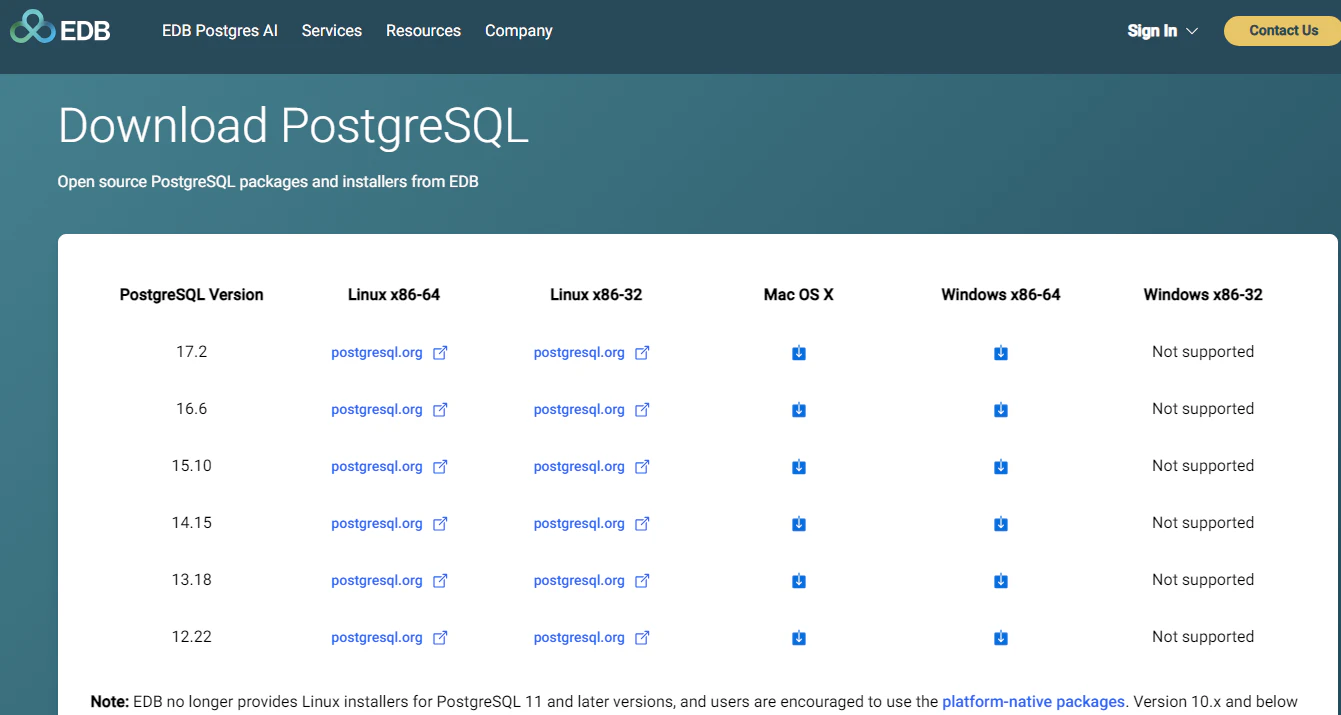The image size is (1341, 715).
Task: Click the Mac OS X column header
Action: pyautogui.click(x=799, y=295)
